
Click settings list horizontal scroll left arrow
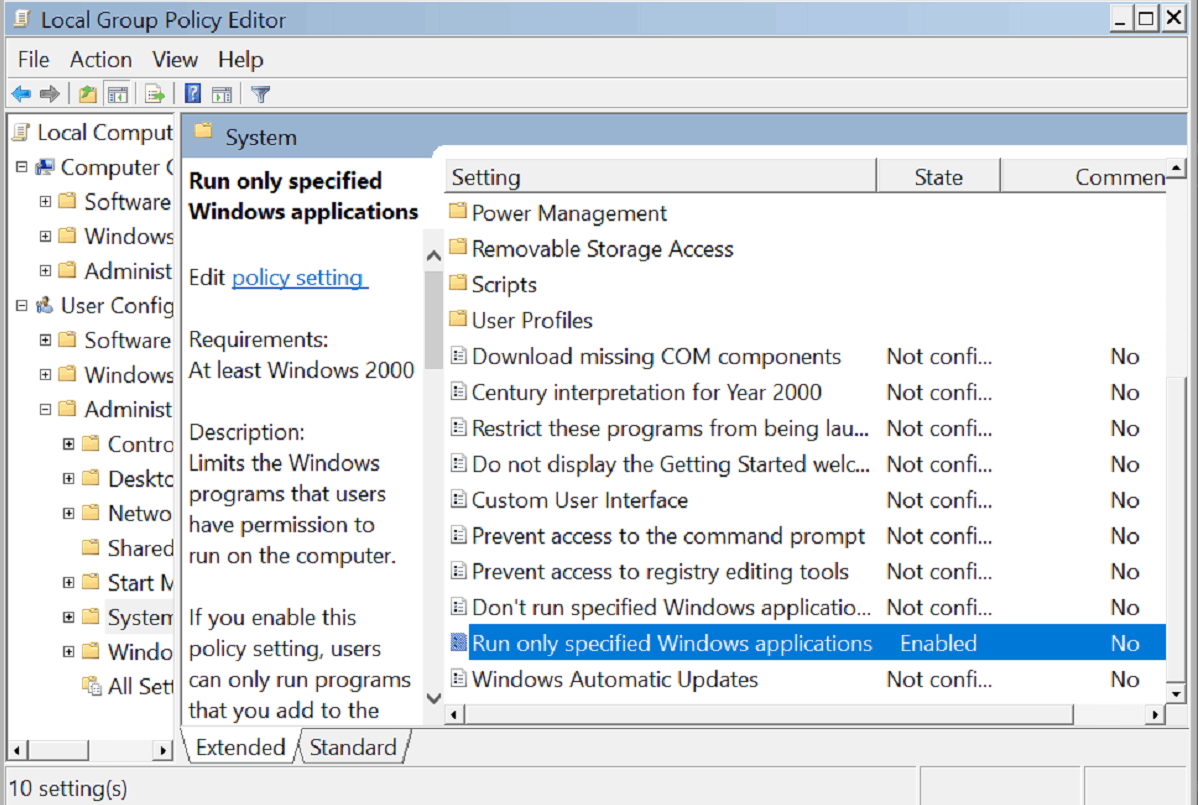pos(455,714)
